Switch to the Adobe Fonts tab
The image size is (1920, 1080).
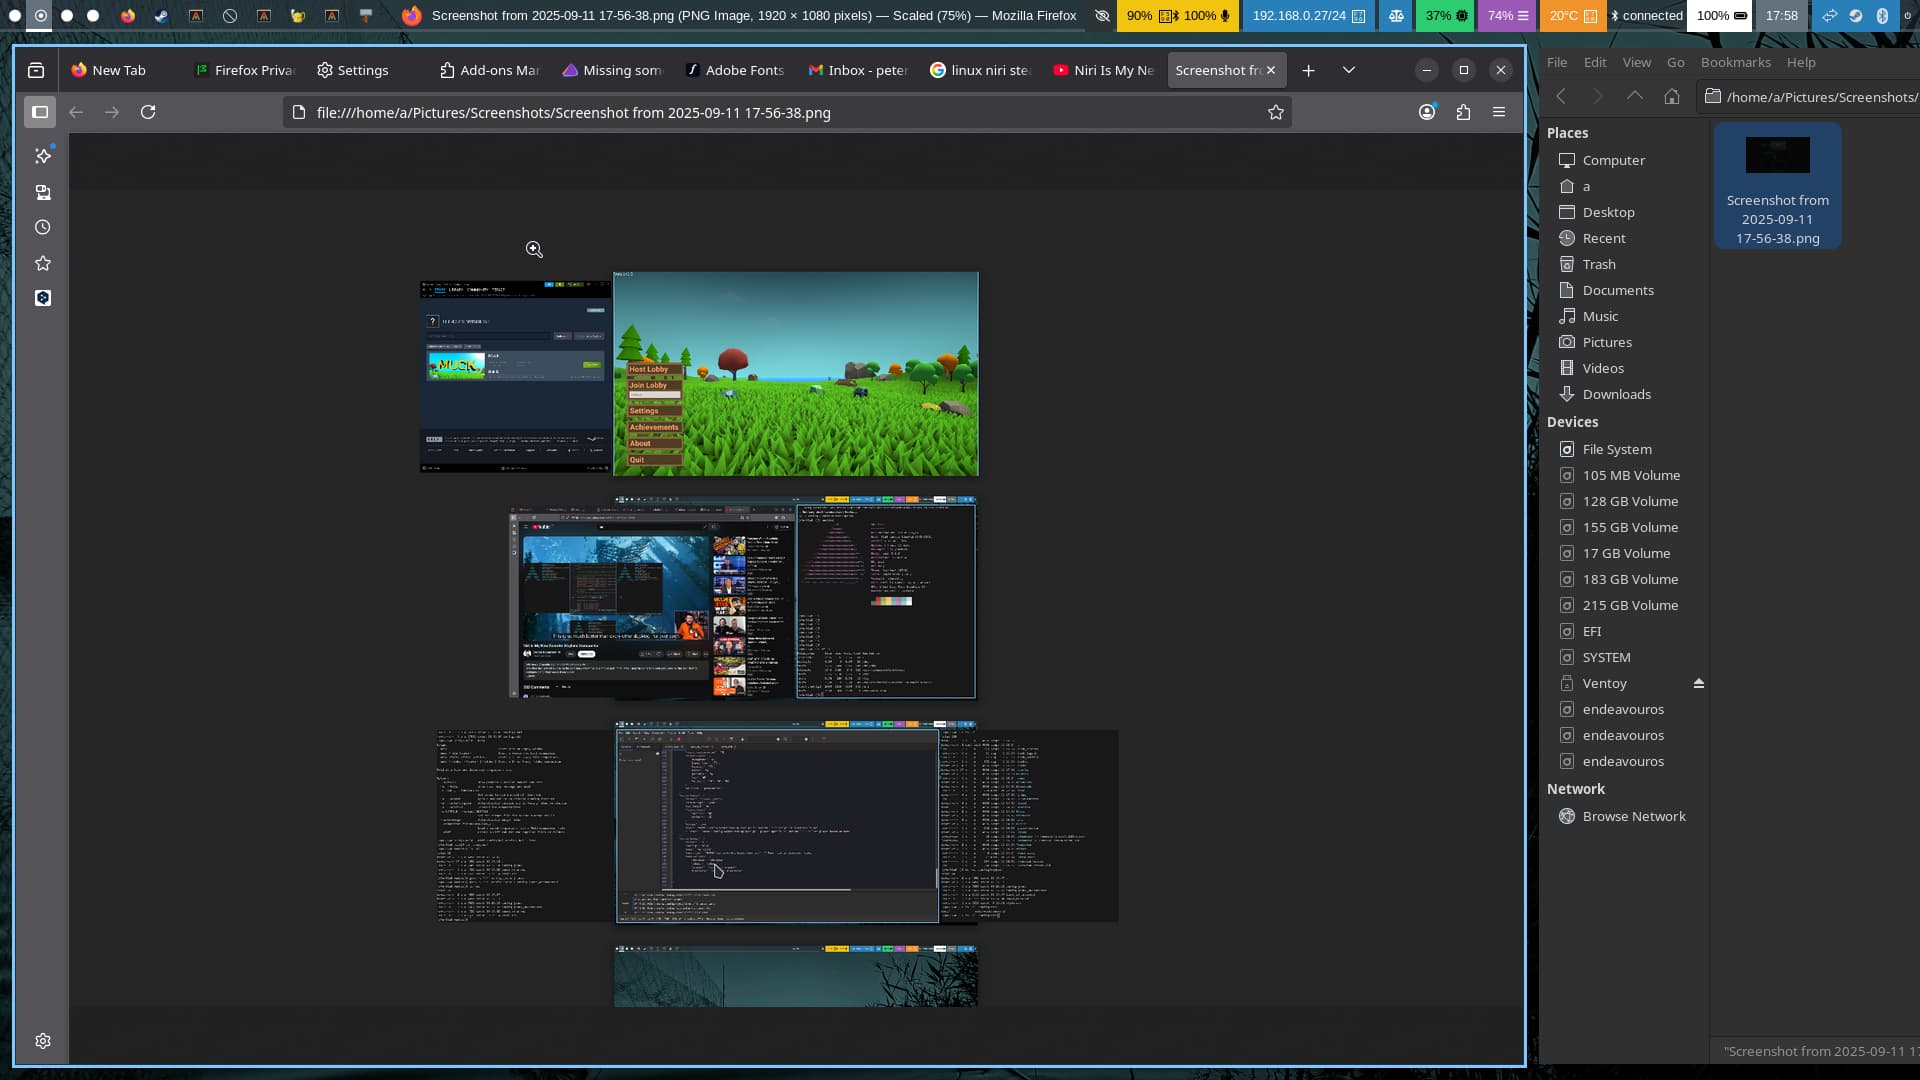pyautogui.click(x=735, y=70)
